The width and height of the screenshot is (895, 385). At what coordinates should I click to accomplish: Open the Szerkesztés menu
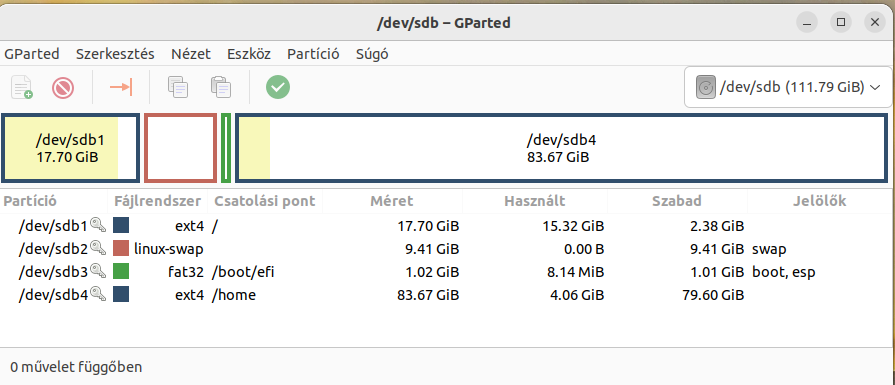tap(115, 54)
